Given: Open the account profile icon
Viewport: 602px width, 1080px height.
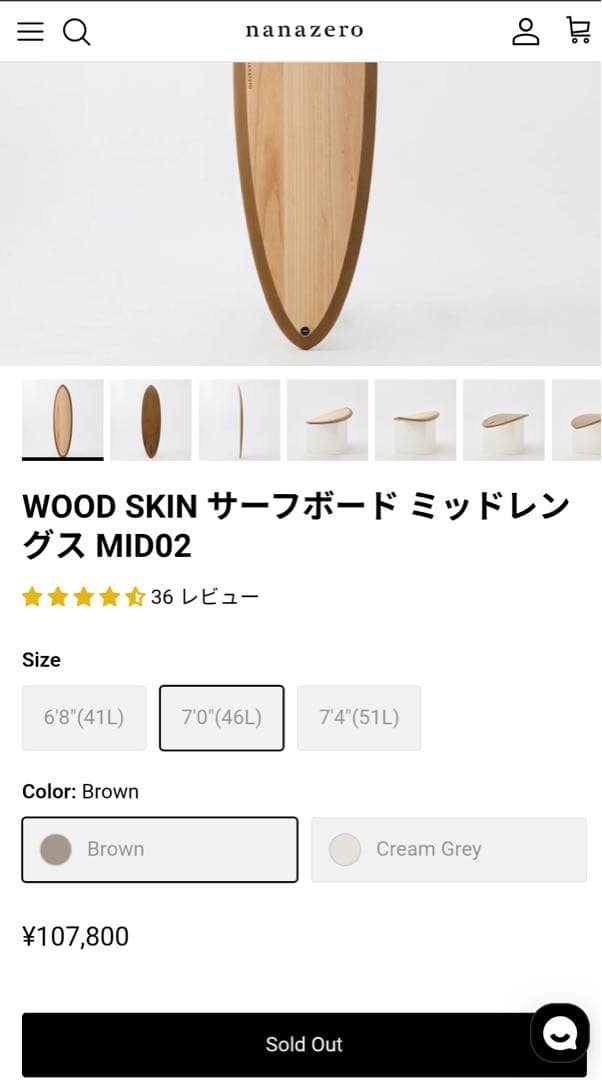Looking at the screenshot, I should pos(527,32).
